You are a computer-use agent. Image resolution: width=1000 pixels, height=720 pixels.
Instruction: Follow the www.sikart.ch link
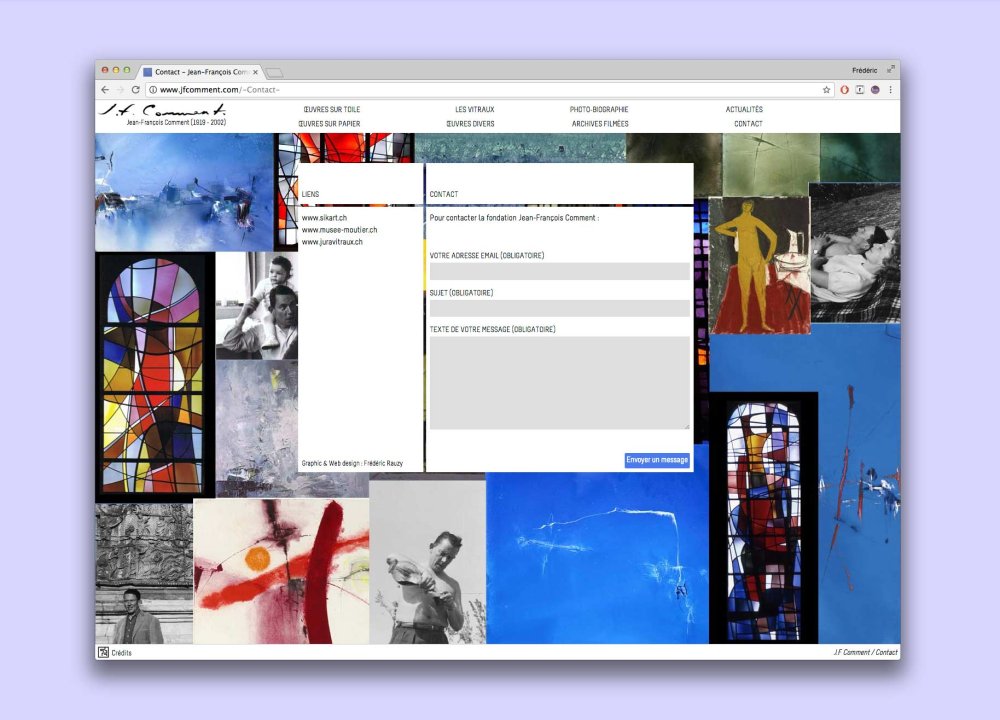(x=324, y=217)
